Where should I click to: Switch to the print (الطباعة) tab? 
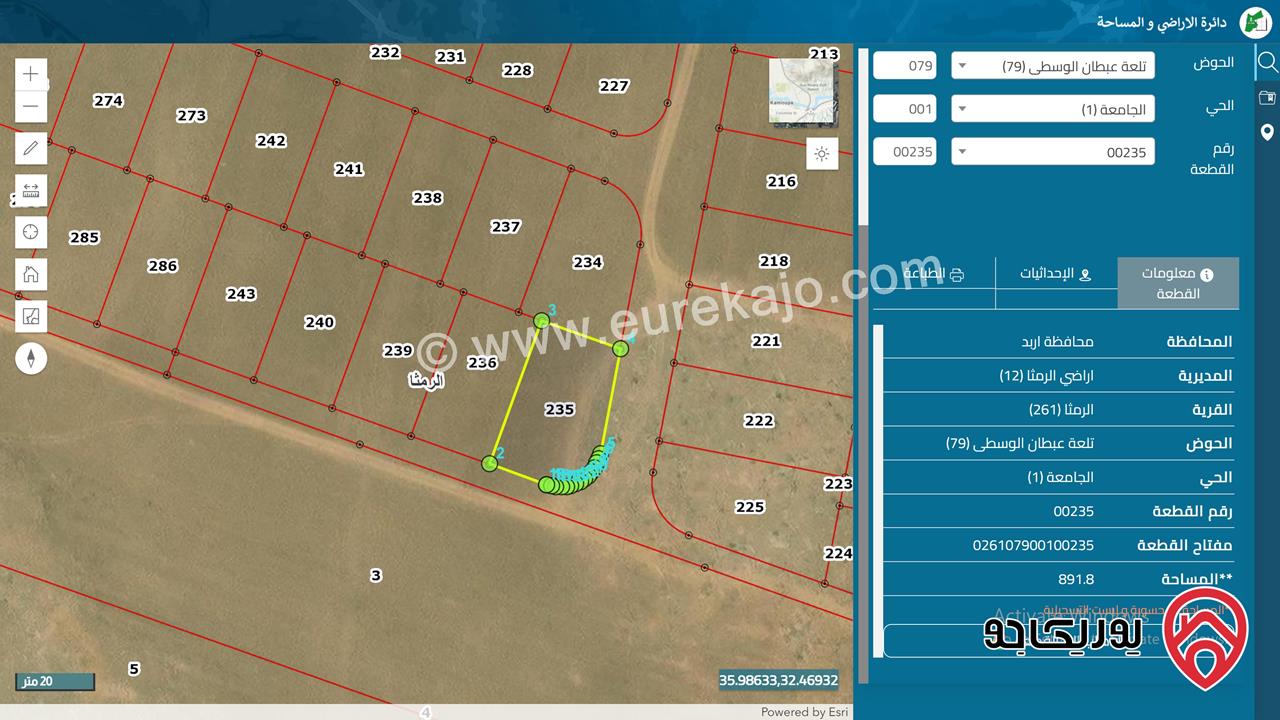(934, 274)
